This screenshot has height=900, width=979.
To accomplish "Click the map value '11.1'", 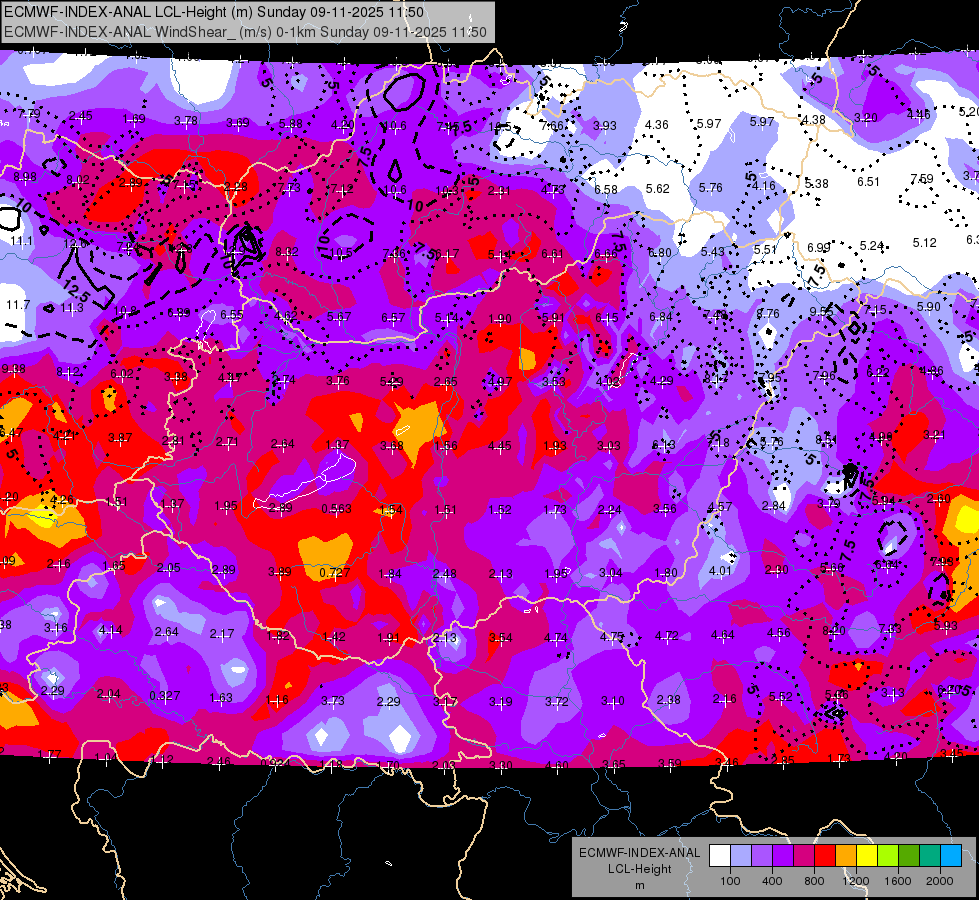I will click(x=21, y=241).
